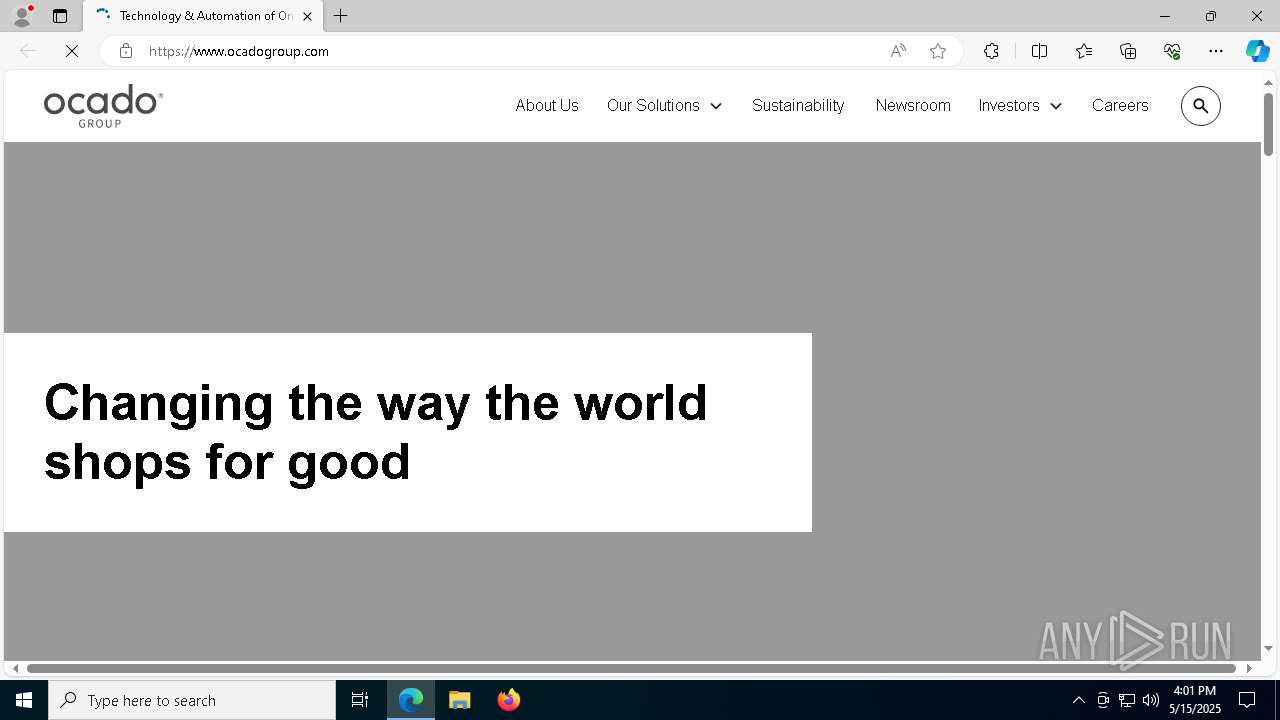The height and width of the screenshot is (720, 1280).
Task: Click the Microsoft Edge taskbar icon
Action: (x=411, y=700)
